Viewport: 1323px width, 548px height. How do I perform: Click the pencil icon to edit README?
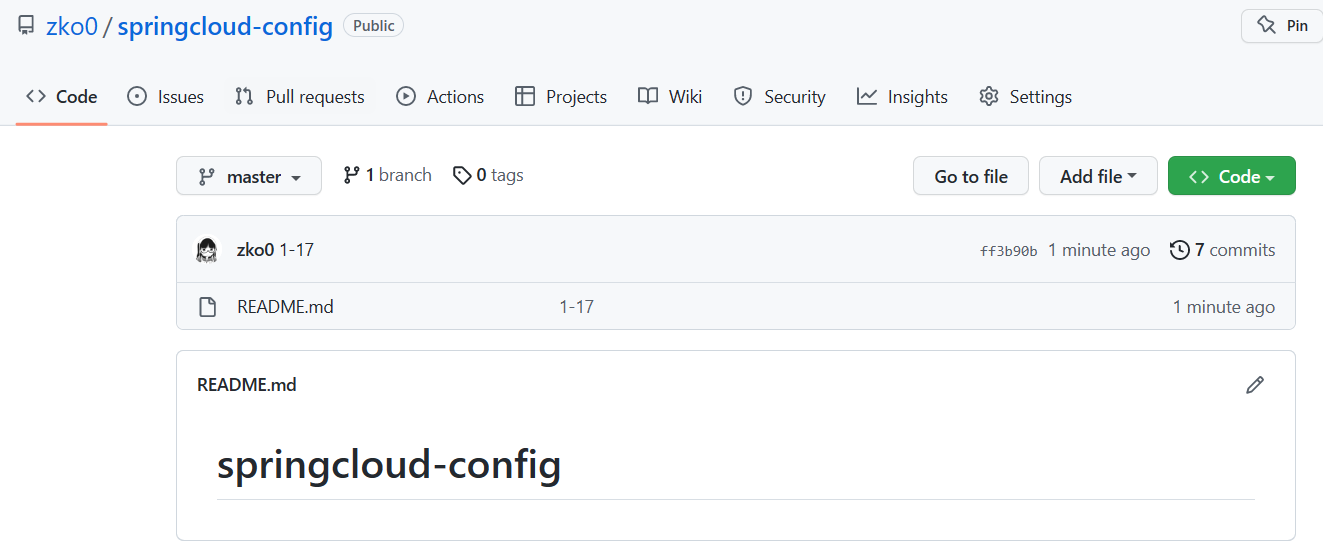point(1255,385)
